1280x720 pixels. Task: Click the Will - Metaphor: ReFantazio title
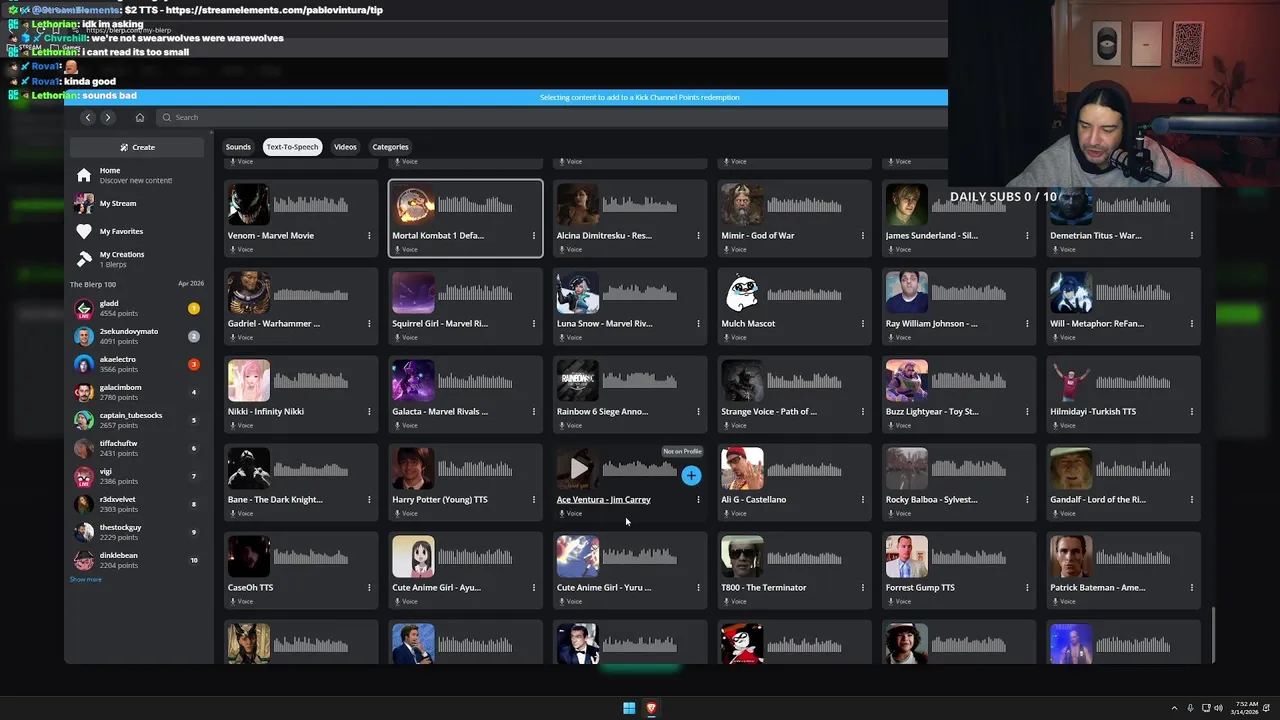coord(1096,324)
